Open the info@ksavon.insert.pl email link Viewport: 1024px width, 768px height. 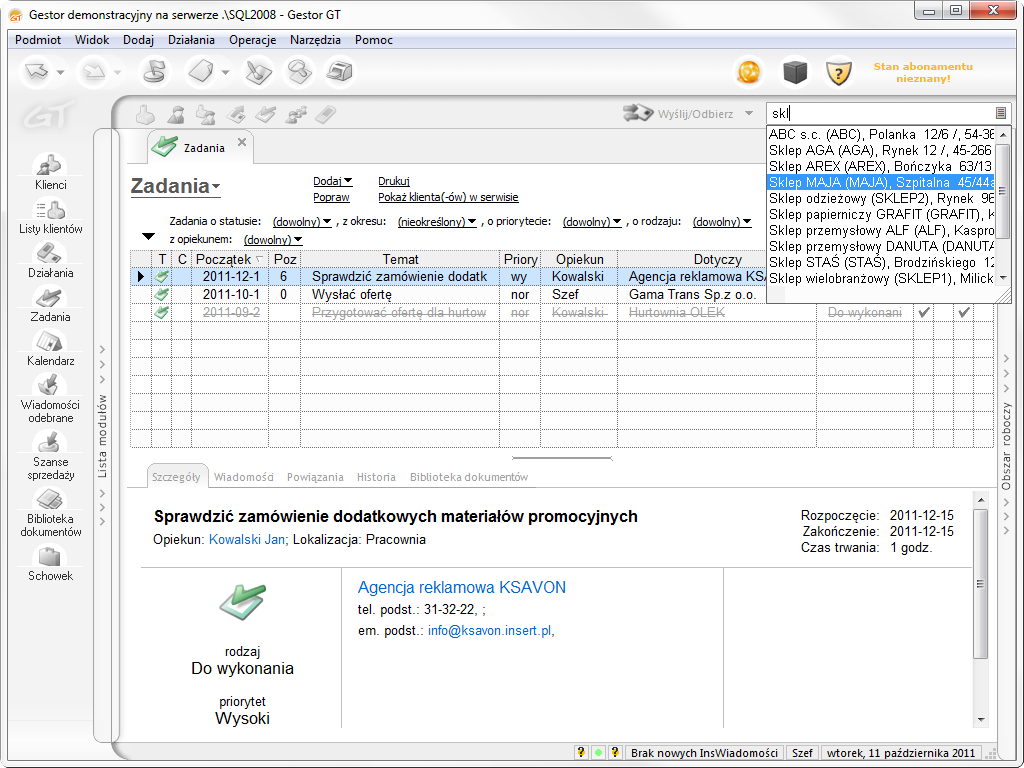488,630
